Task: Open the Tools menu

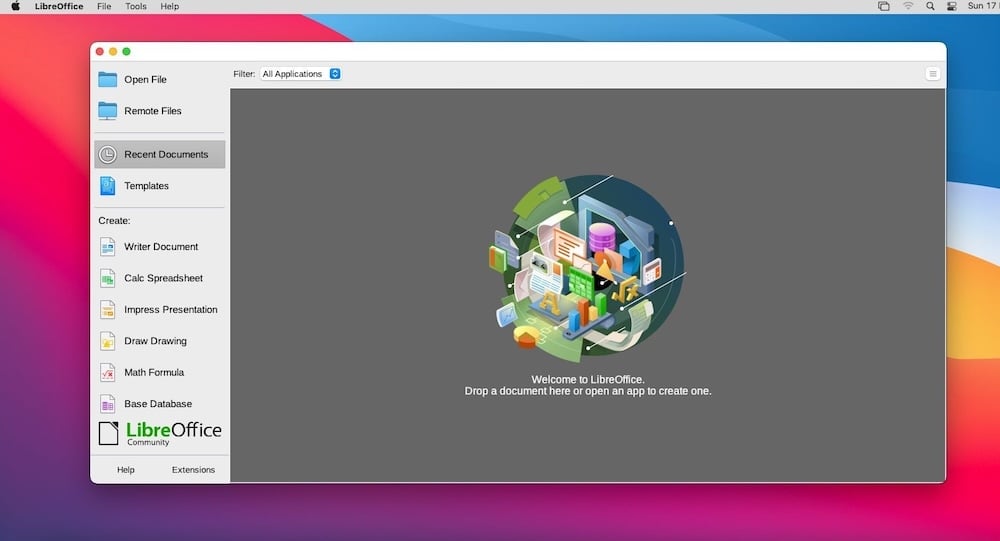Action: coord(136,6)
